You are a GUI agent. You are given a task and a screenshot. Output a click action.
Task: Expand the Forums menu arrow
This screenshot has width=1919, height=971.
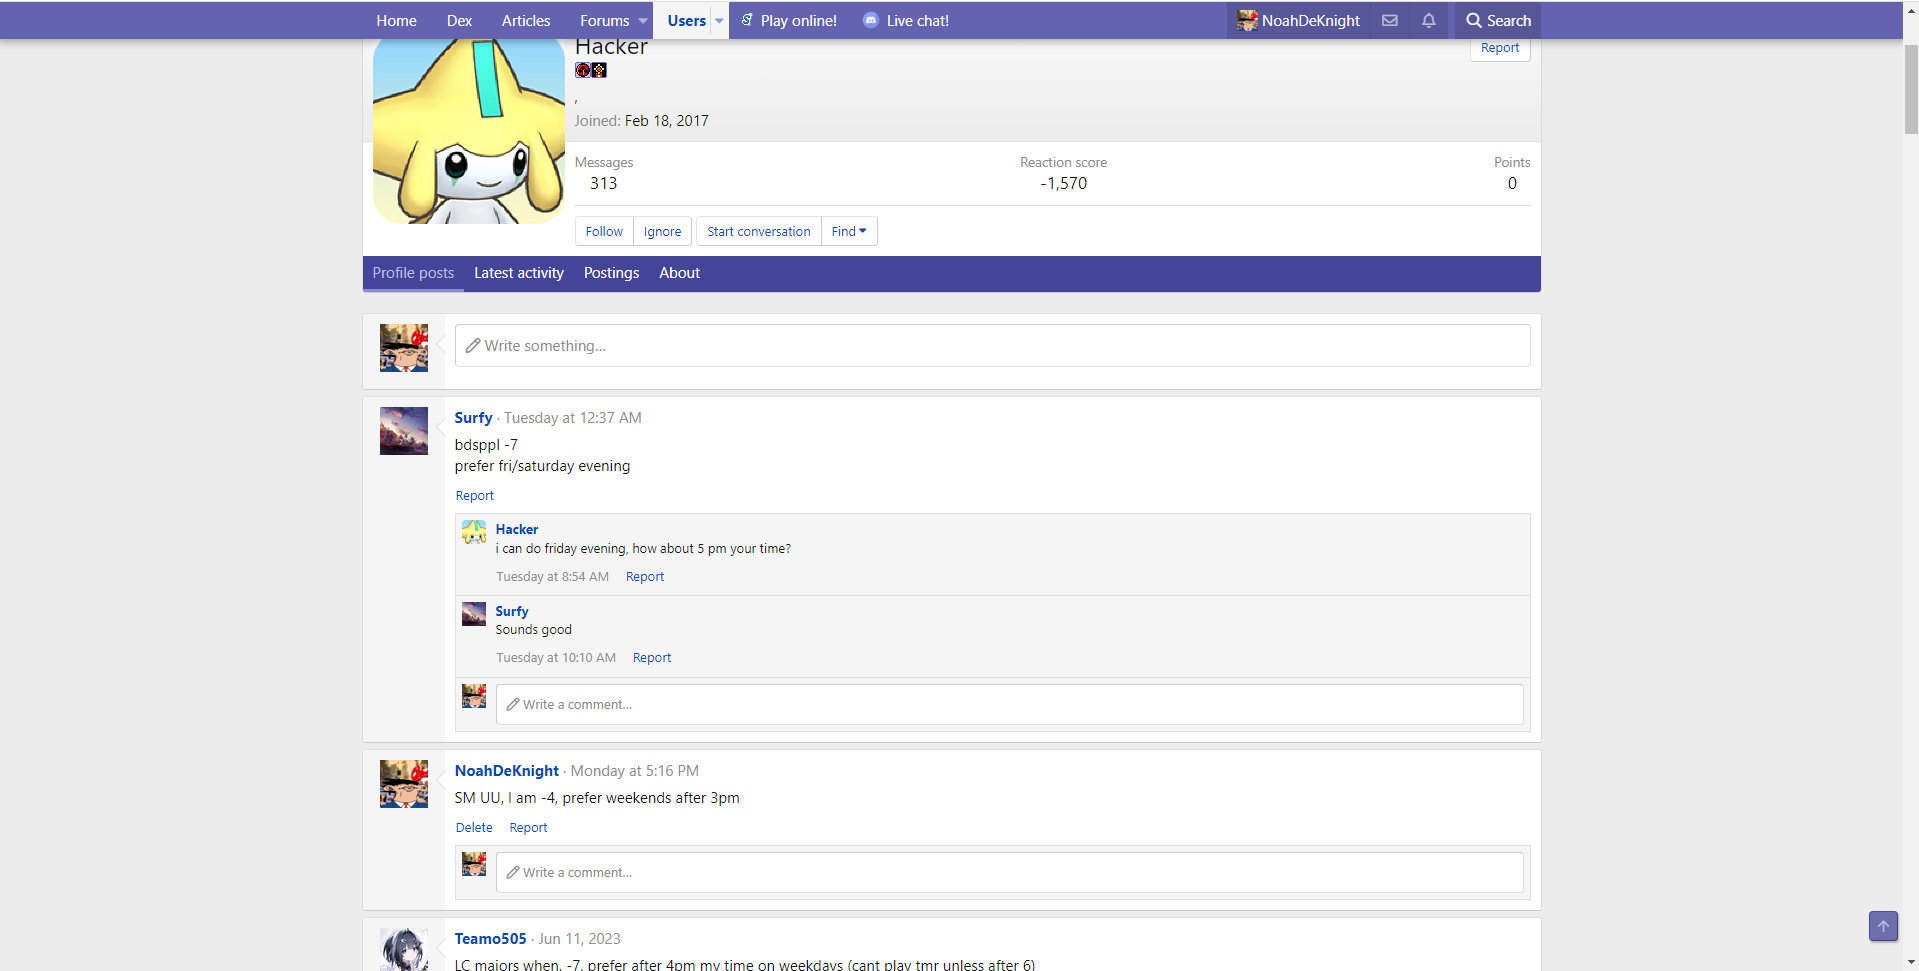tap(641, 20)
